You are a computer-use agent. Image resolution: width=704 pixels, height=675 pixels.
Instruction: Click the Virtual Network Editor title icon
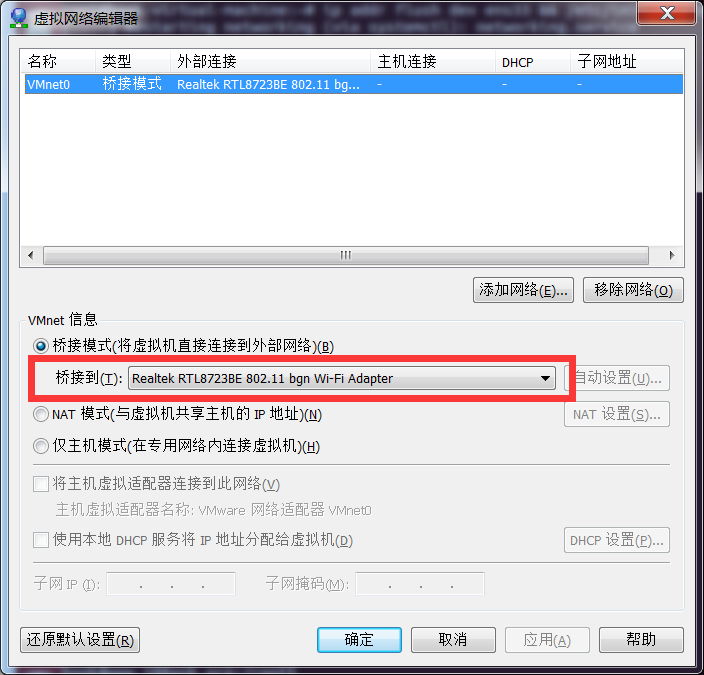point(19,17)
